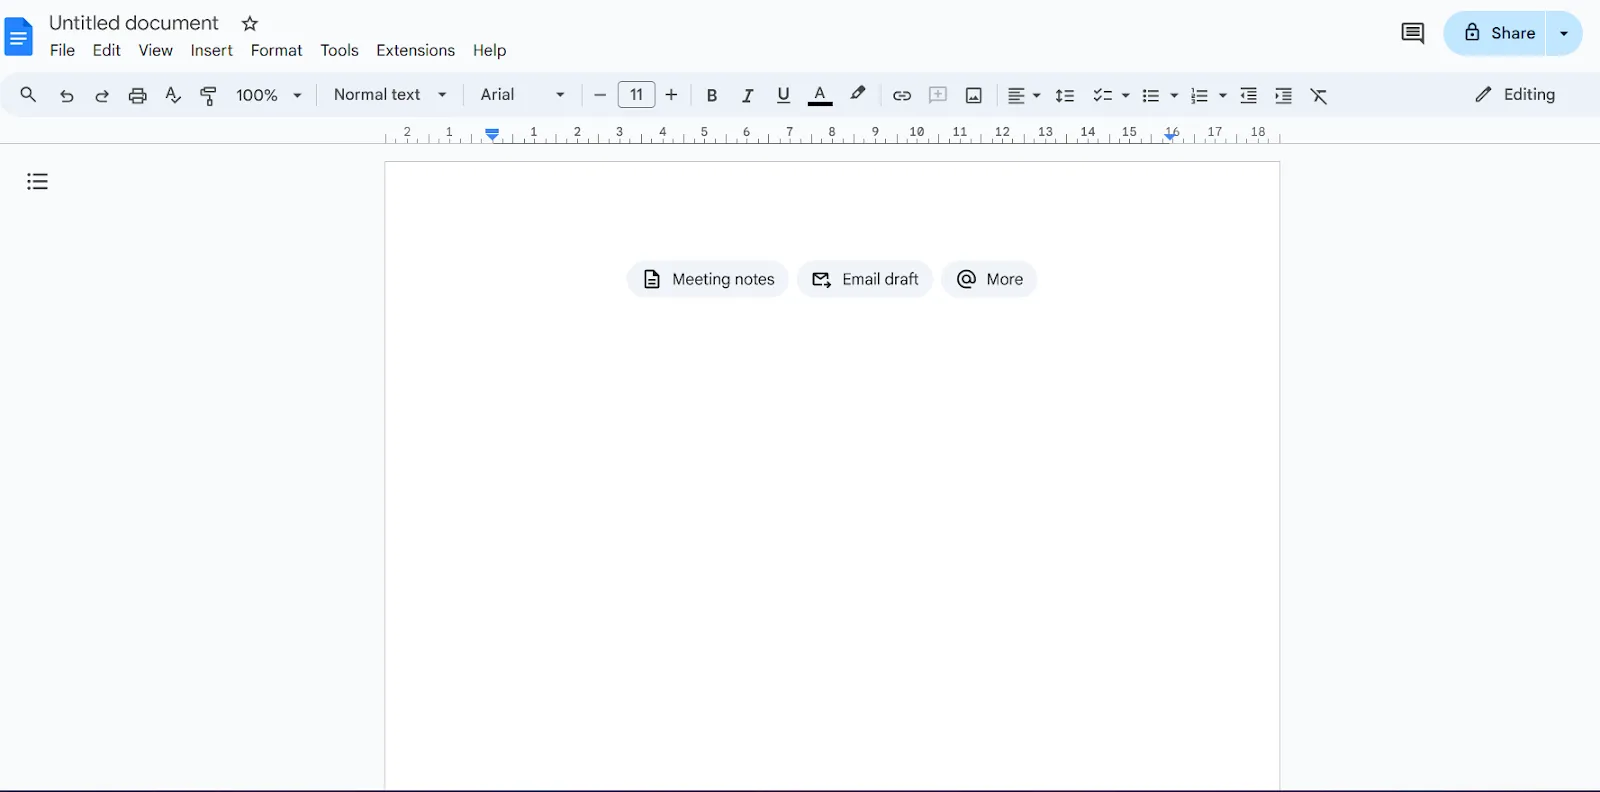Screen dimensions: 1600x792
Task: Undo the last action
Action: tap(66, 96)
